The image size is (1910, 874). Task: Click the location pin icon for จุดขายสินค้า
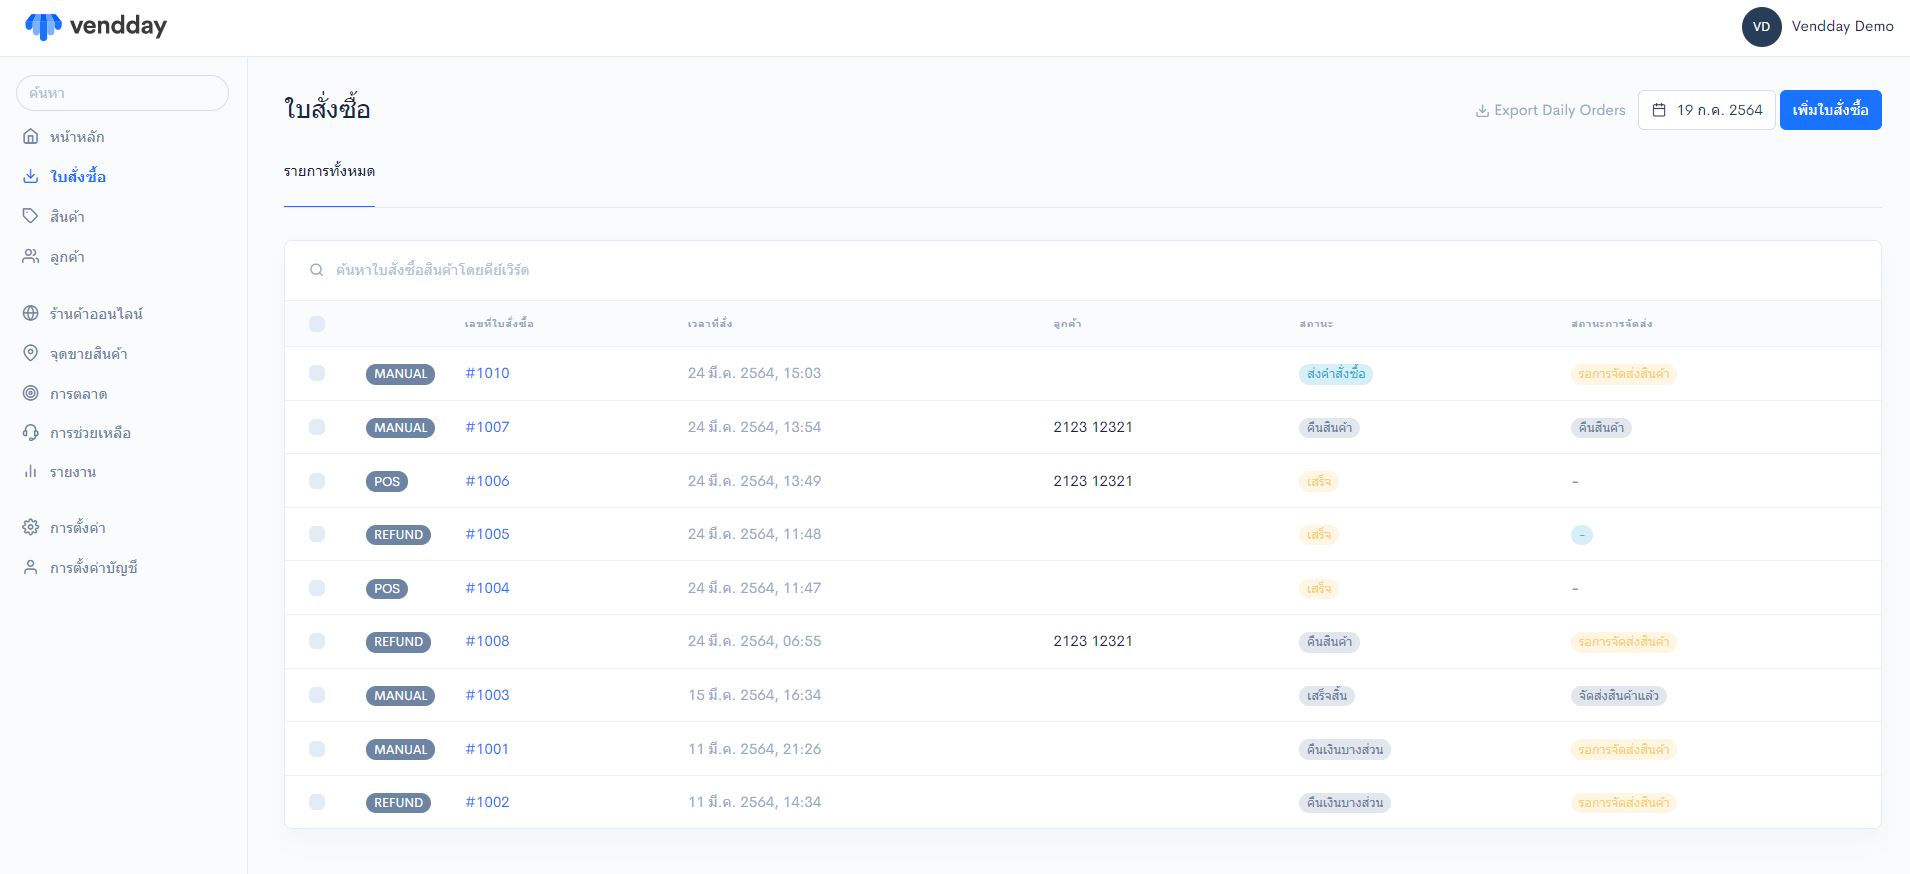click(31, 353)
